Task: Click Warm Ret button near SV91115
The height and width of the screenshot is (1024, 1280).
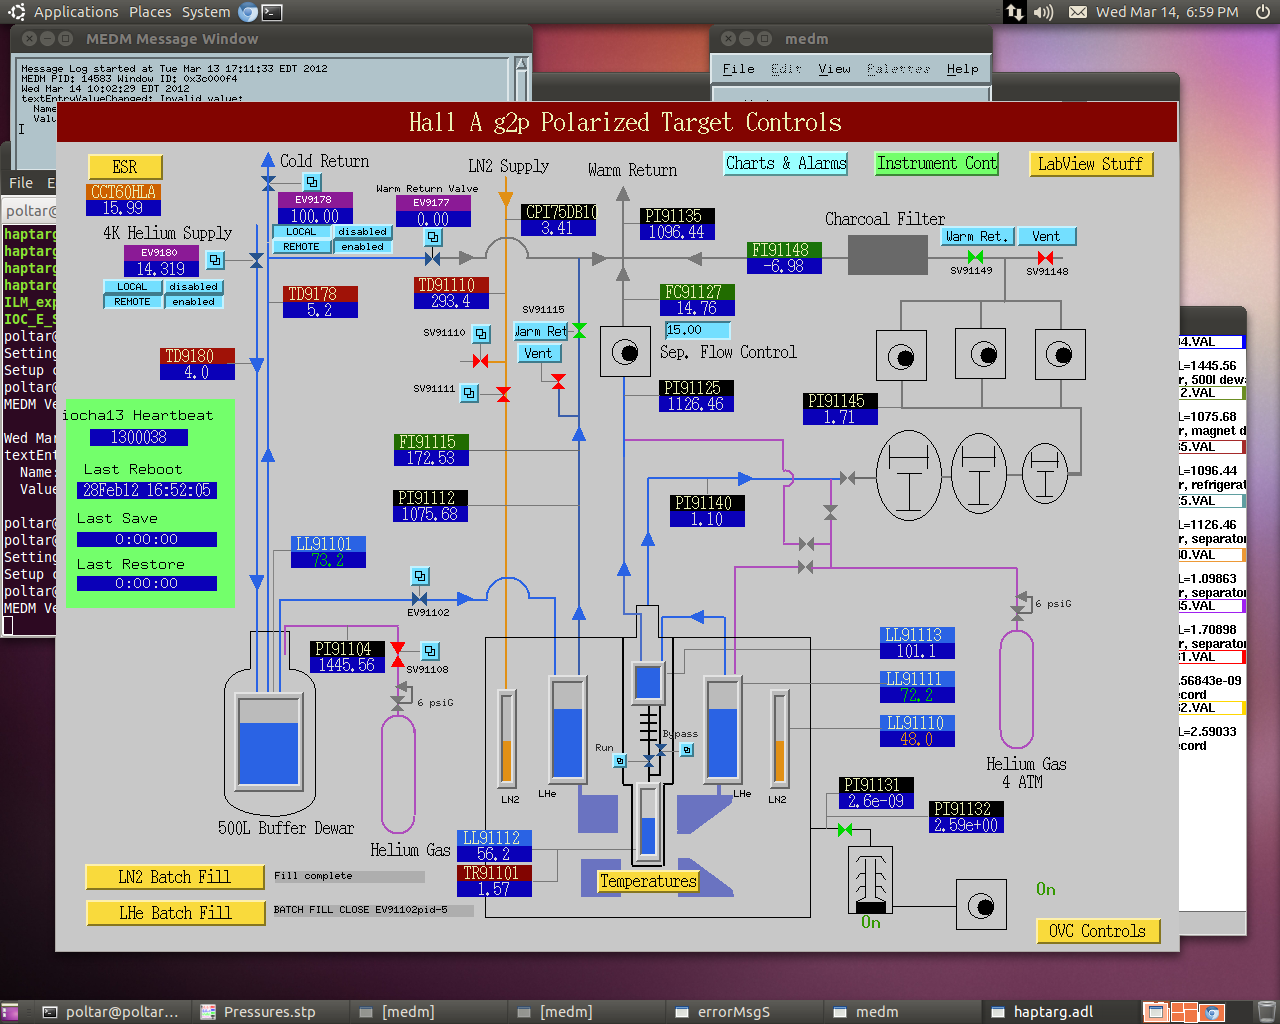Action: click(x=541, y=331)
